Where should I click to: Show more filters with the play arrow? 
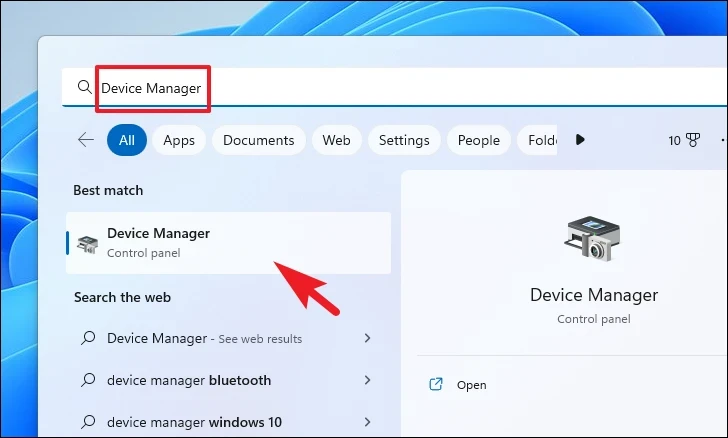click(x=580, y=139)
